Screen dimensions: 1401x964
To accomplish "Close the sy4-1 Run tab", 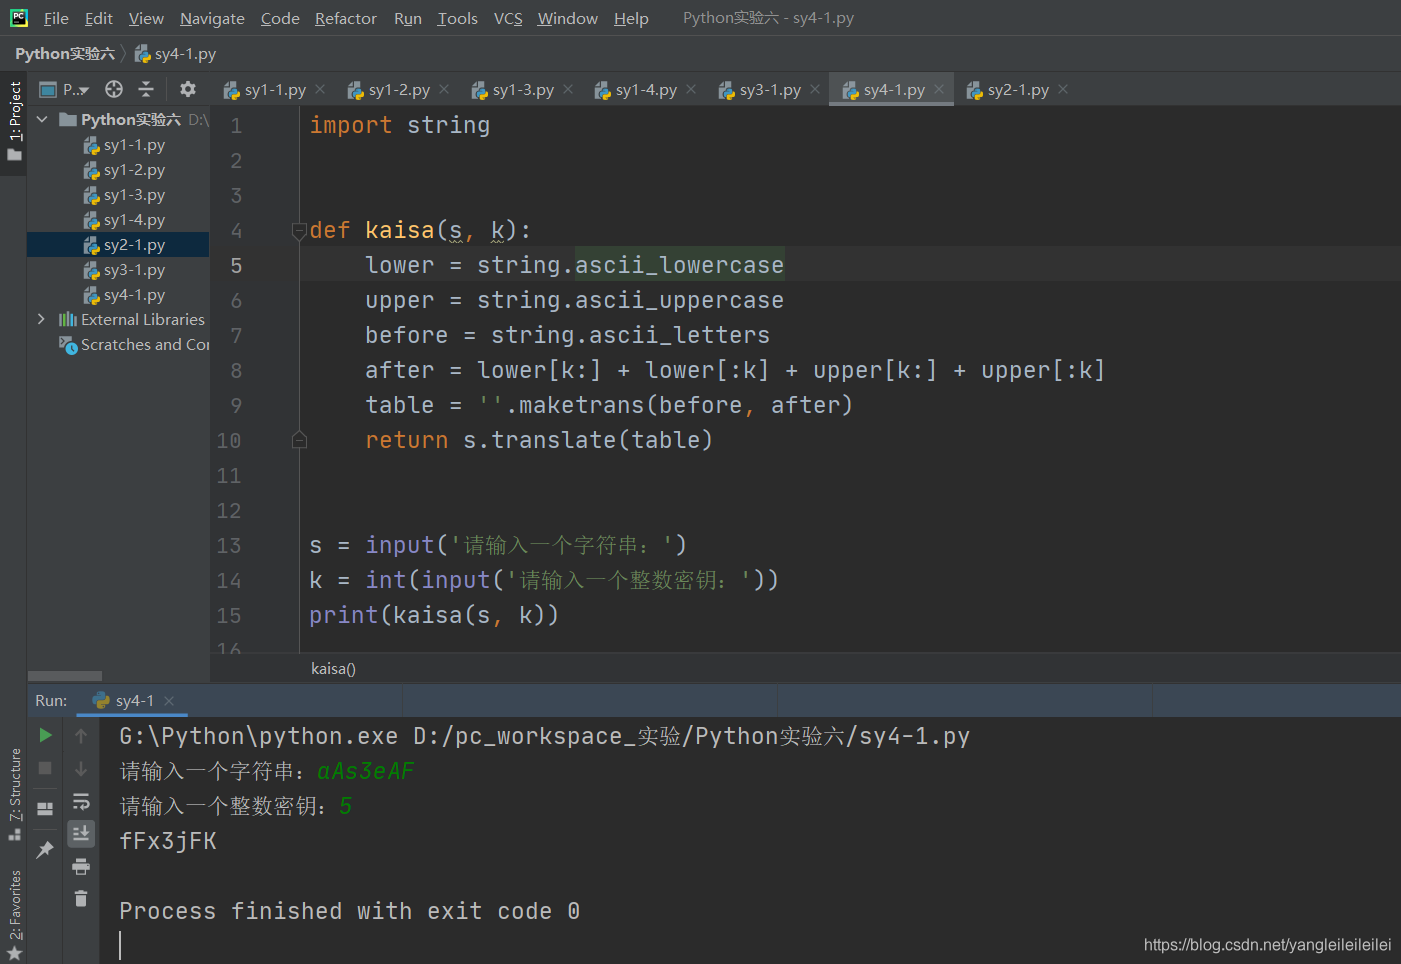I will [169, 701].
